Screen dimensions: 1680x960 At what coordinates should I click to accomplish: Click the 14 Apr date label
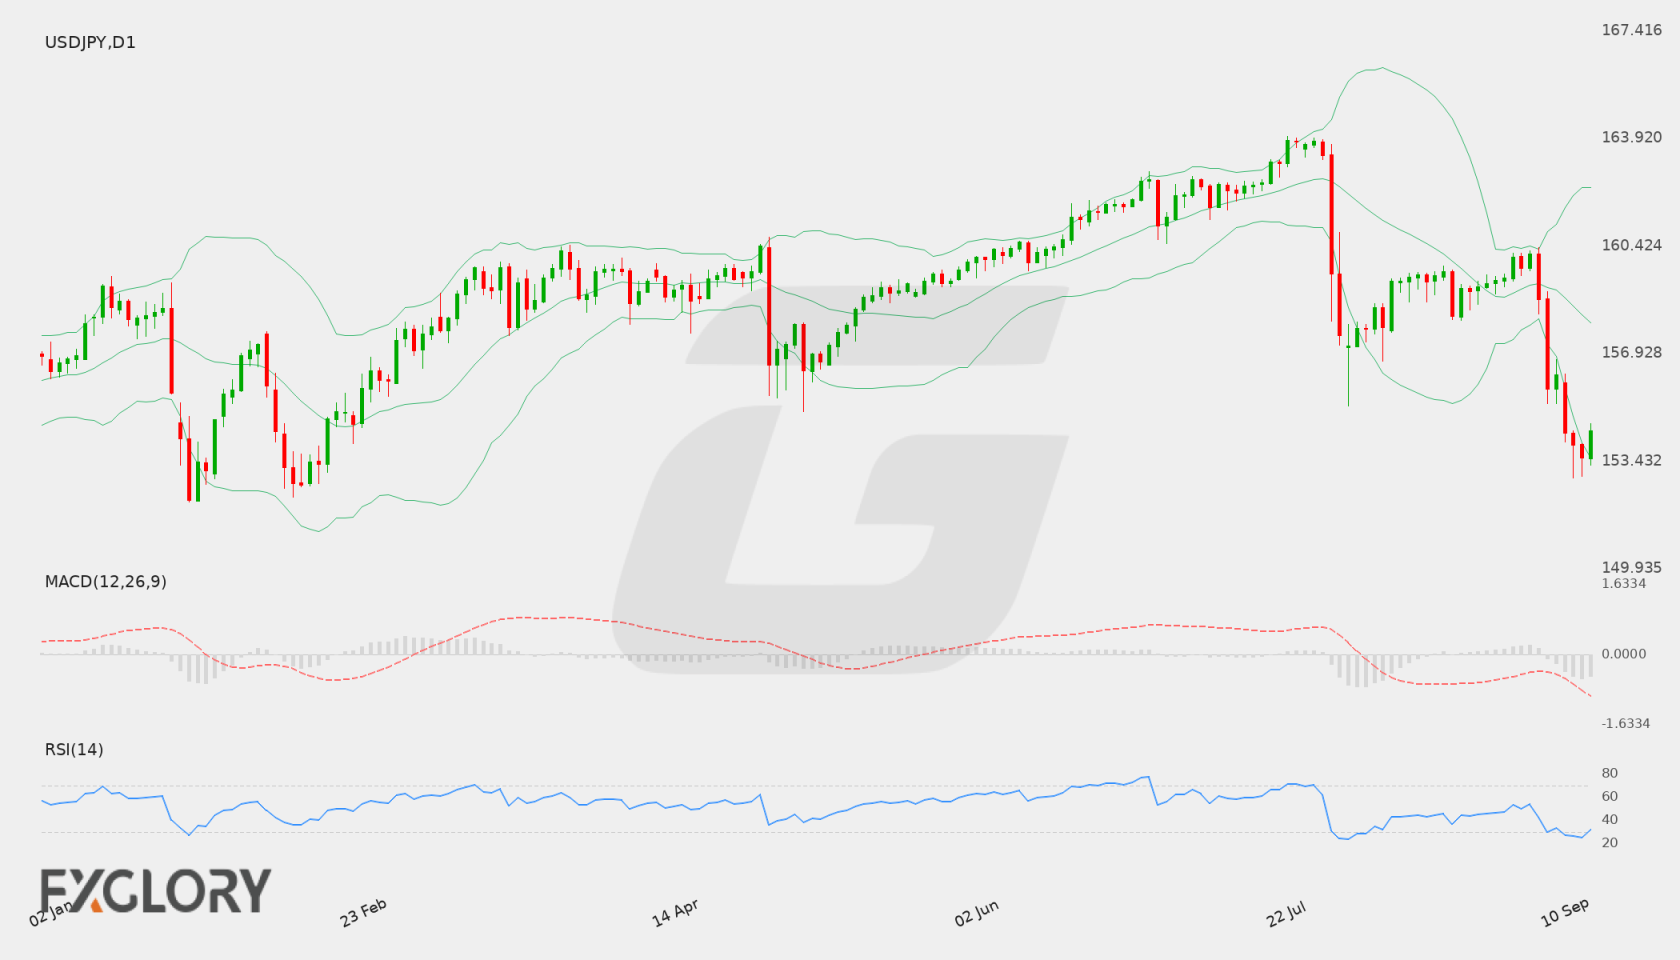(x=675, y=912)
